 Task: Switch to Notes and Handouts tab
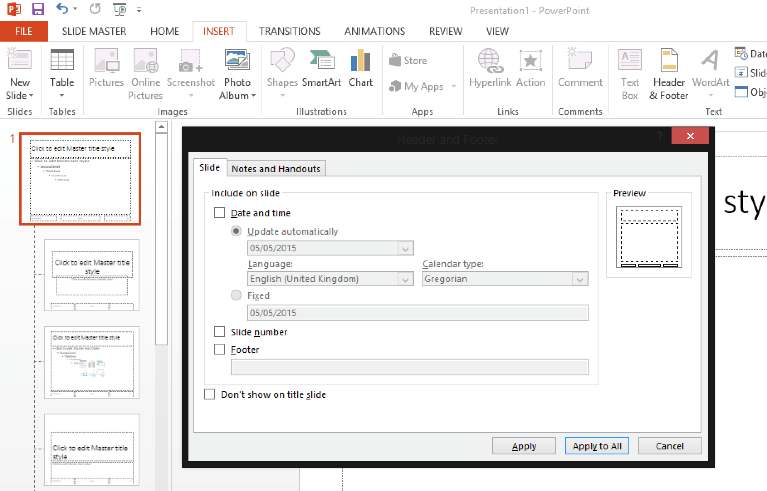coord(276,169)
